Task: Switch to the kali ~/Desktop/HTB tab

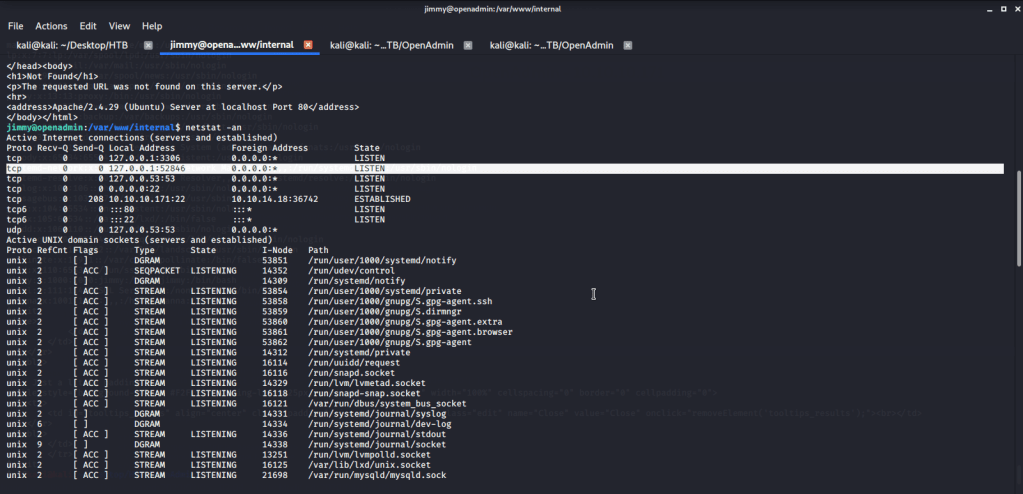Action: click(71, 45)
